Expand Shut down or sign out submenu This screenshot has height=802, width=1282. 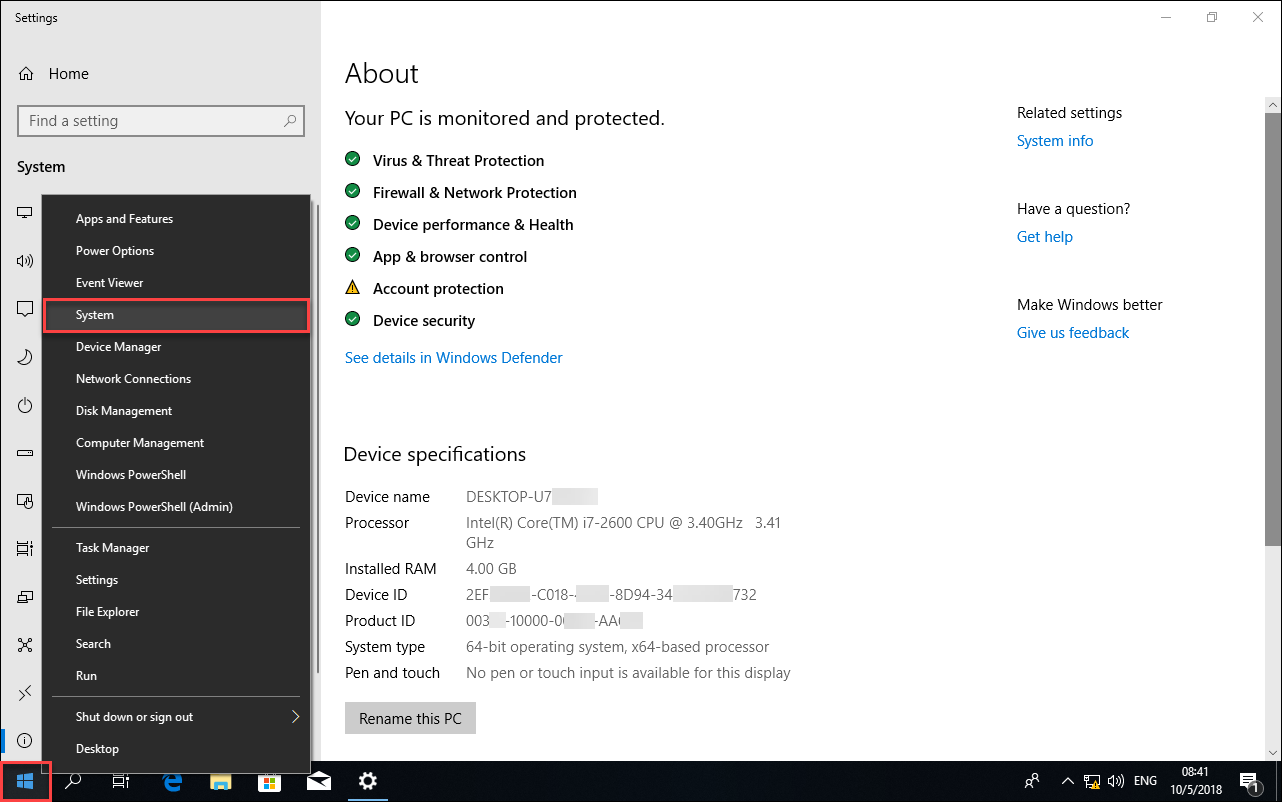[176, 717]
